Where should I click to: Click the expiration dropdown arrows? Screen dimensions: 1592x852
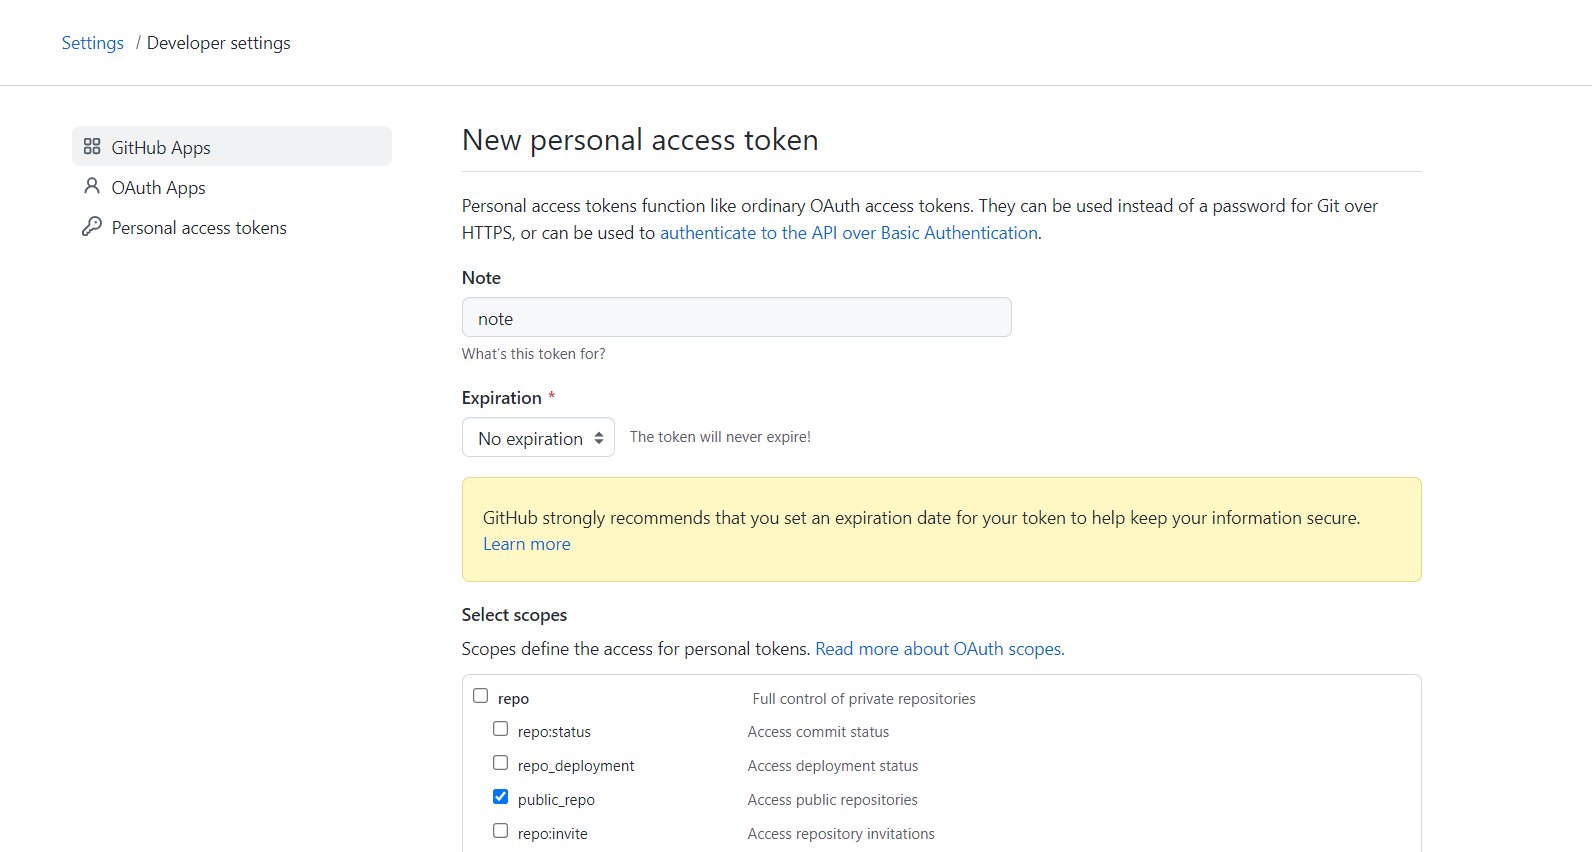click(599, 438)
